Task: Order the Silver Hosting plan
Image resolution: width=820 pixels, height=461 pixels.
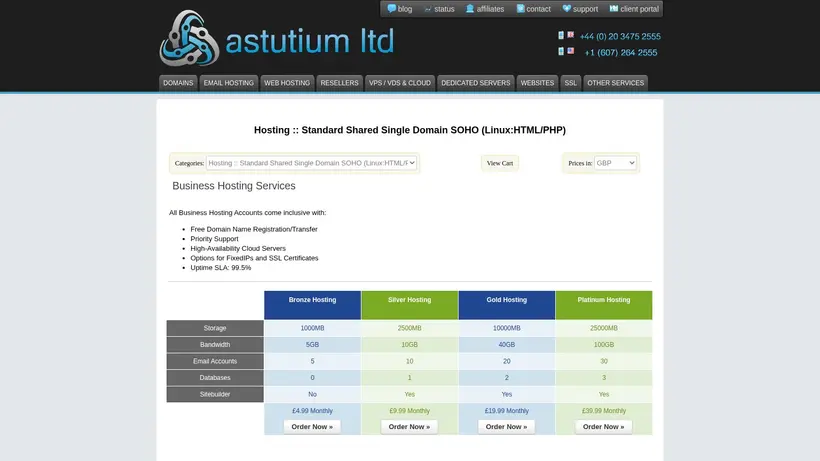Action: [409, 427]
